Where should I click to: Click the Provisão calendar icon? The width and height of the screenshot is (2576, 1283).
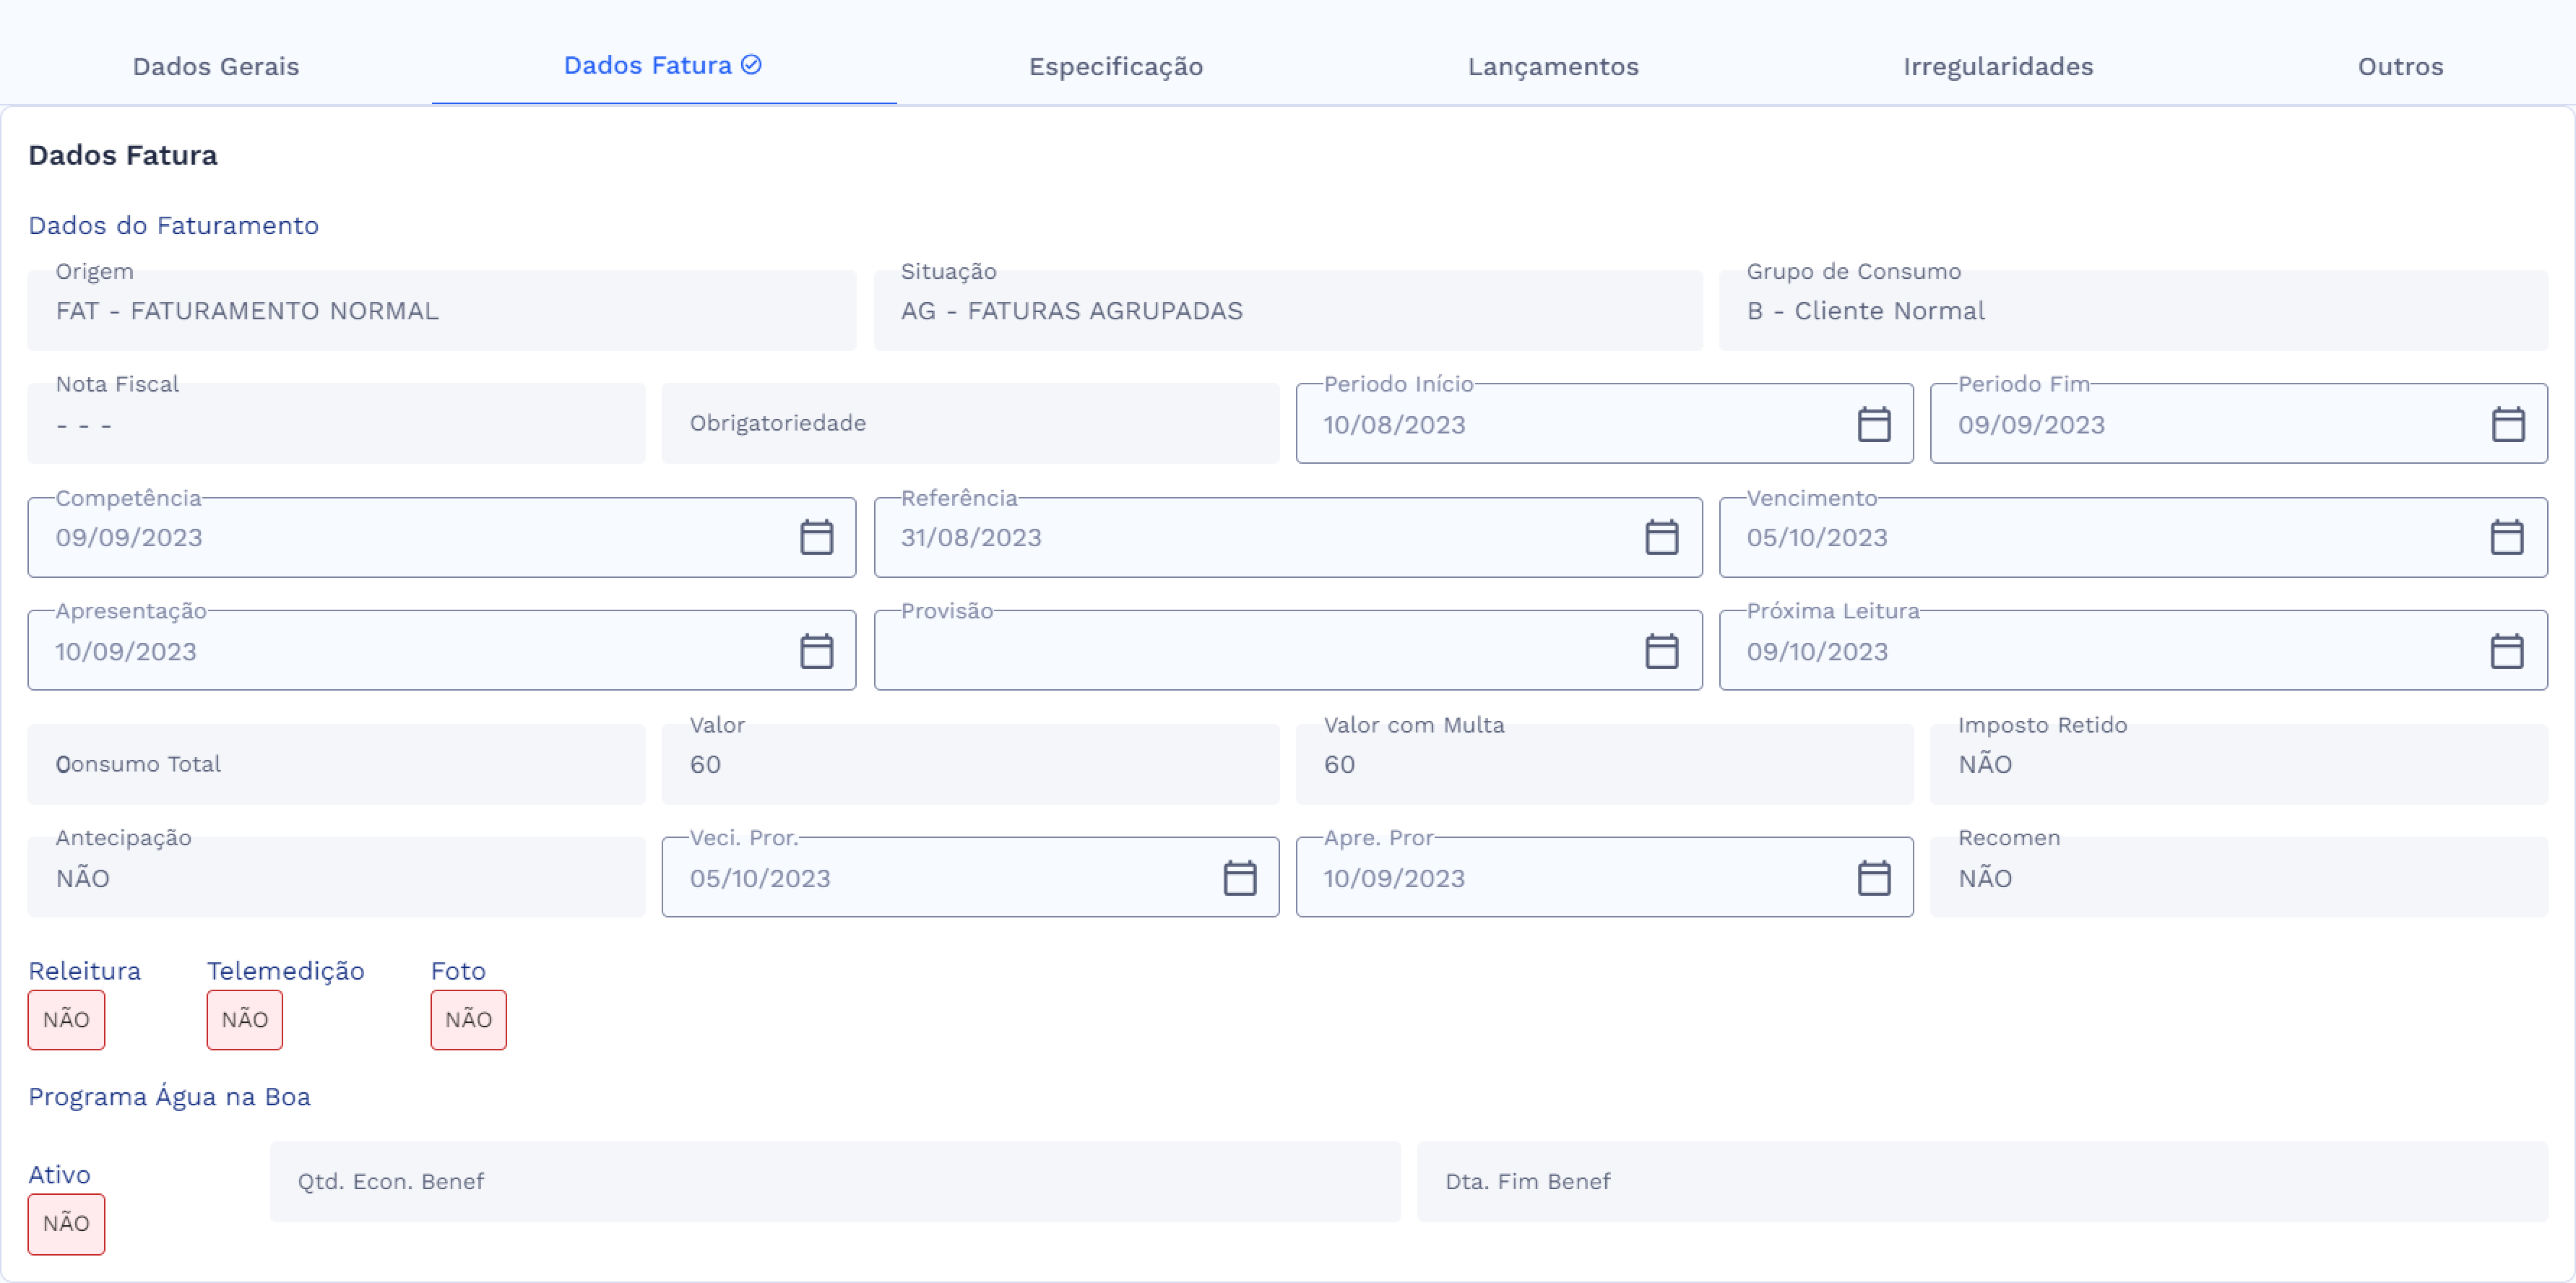click(x=1661, y=651)
